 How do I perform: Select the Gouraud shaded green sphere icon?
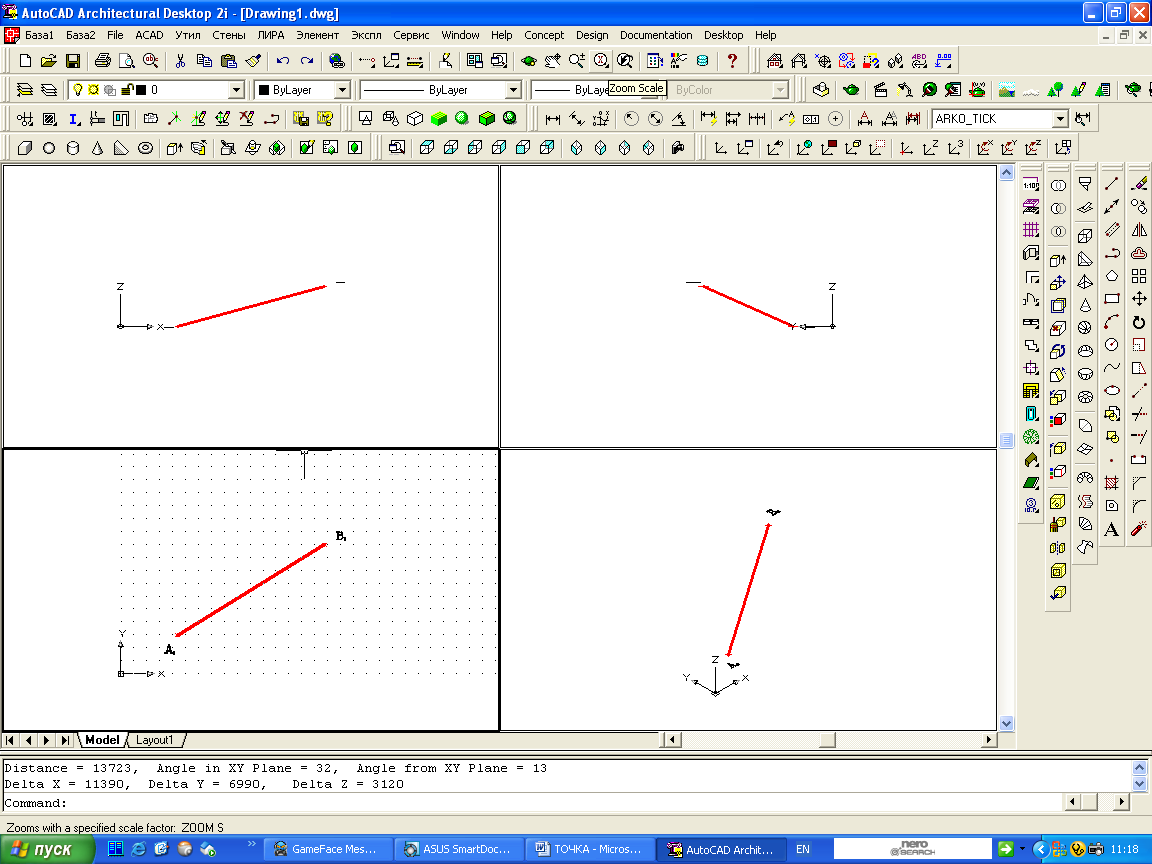(462, 118)
